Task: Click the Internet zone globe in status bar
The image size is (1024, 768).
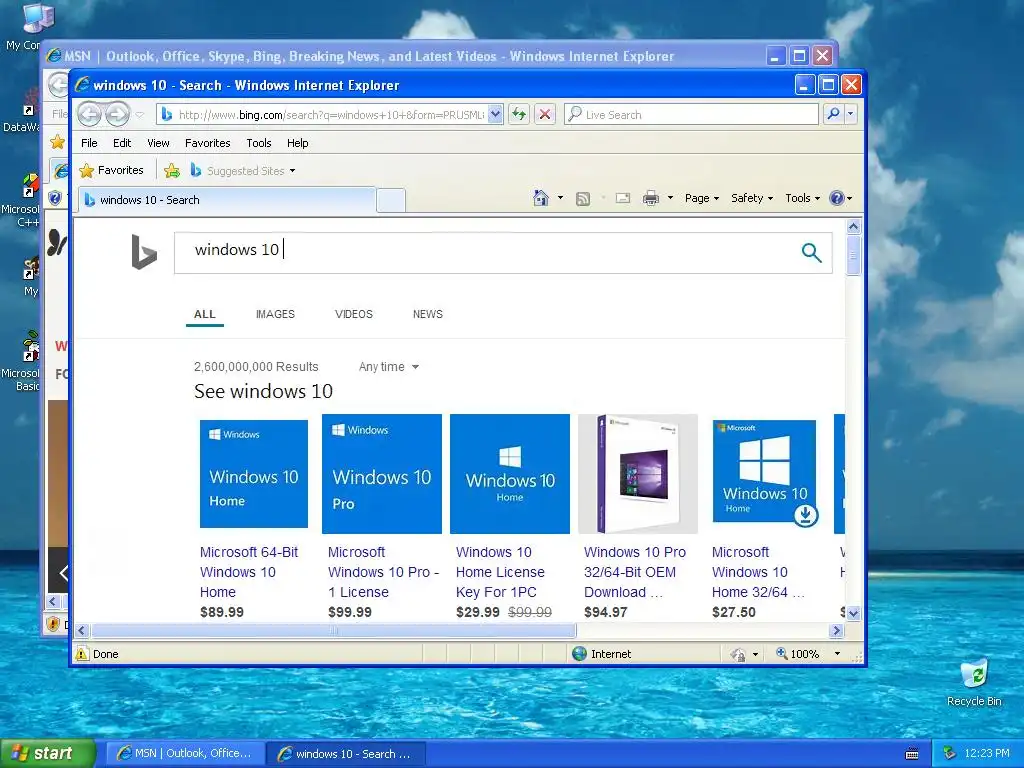Action: coord(579,654)
